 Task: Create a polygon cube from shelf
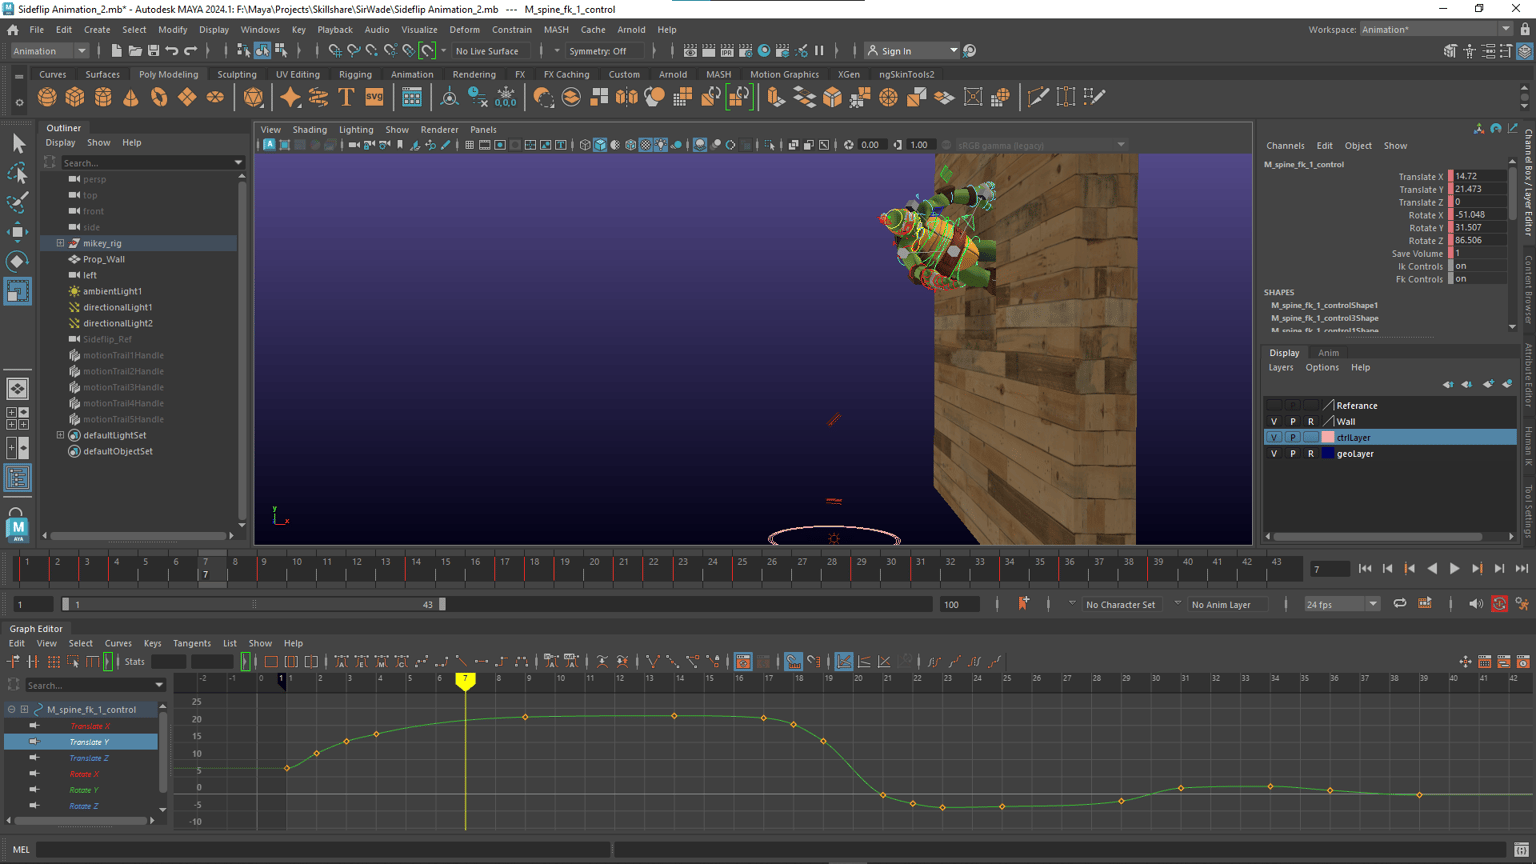tap(75, 97)
